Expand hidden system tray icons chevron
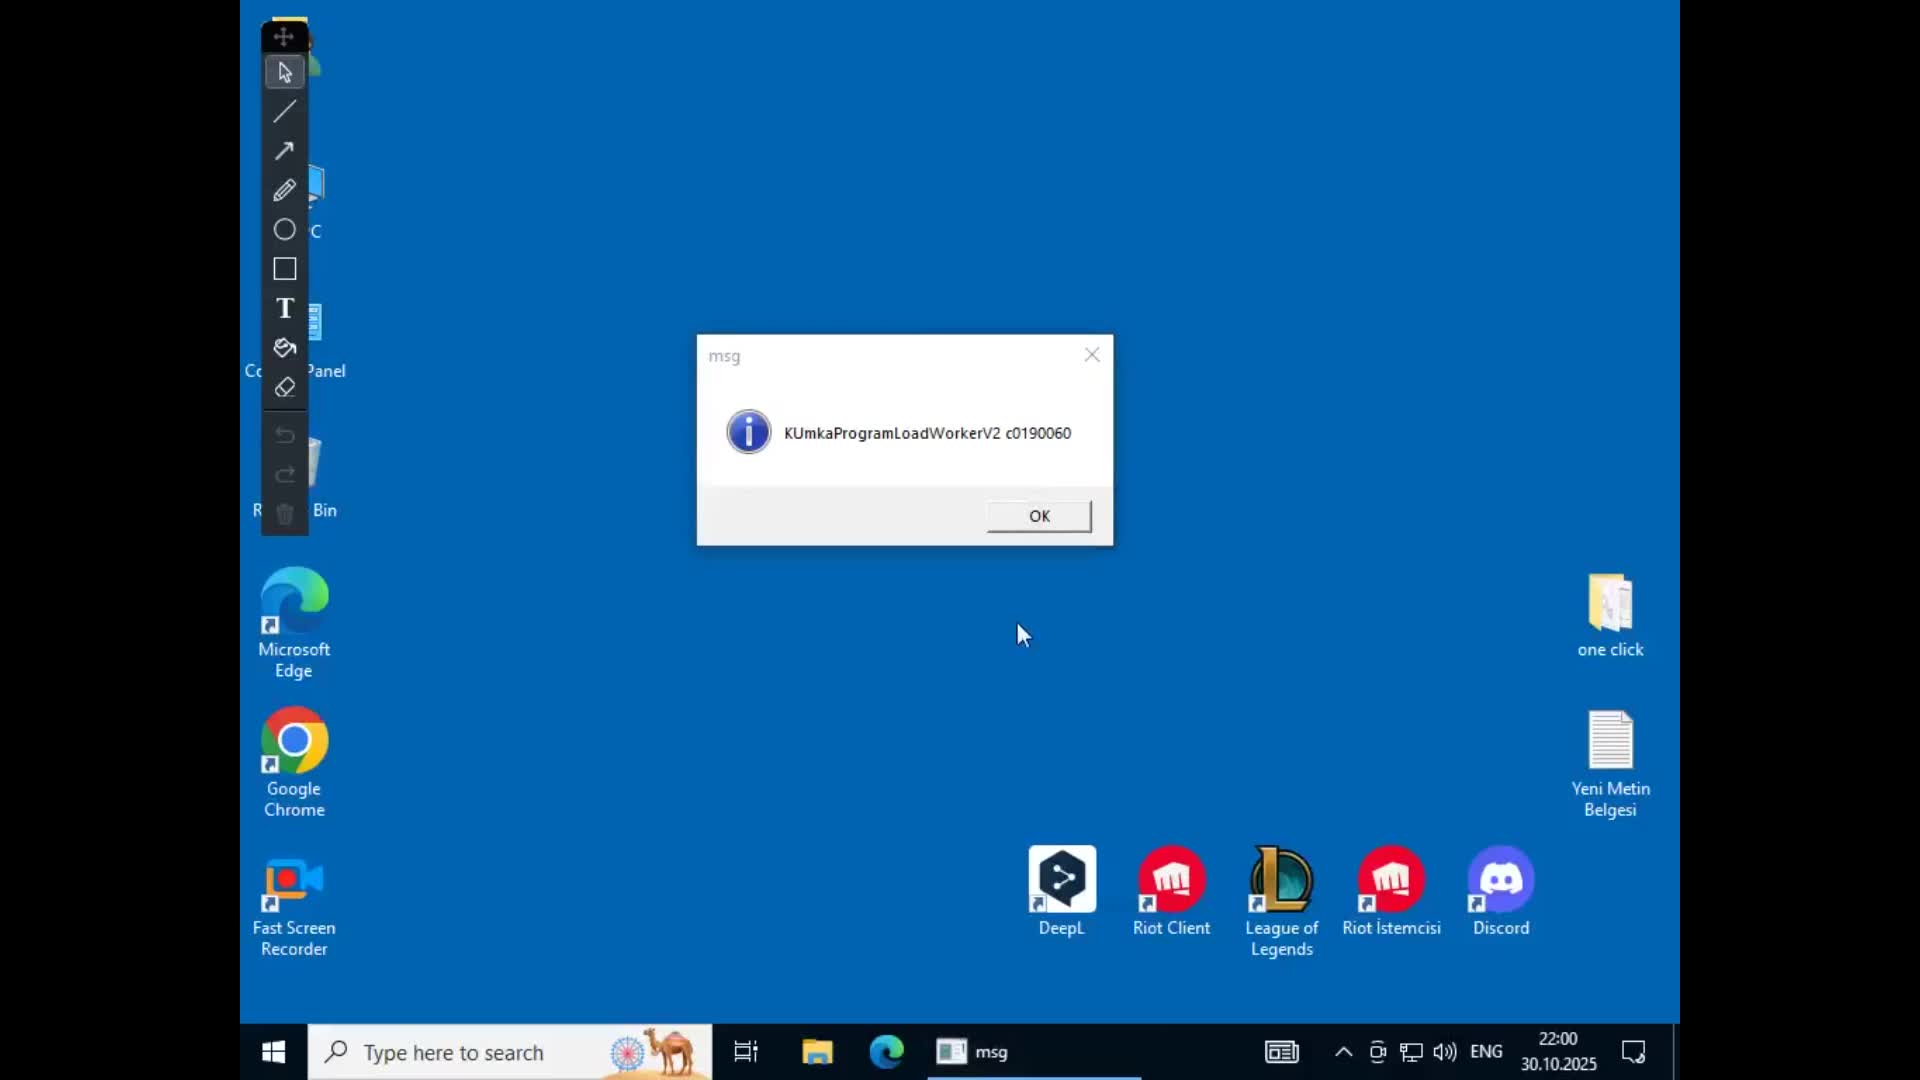This screenshot has height=1080, width=1920. click(x=1343, y=1052)
